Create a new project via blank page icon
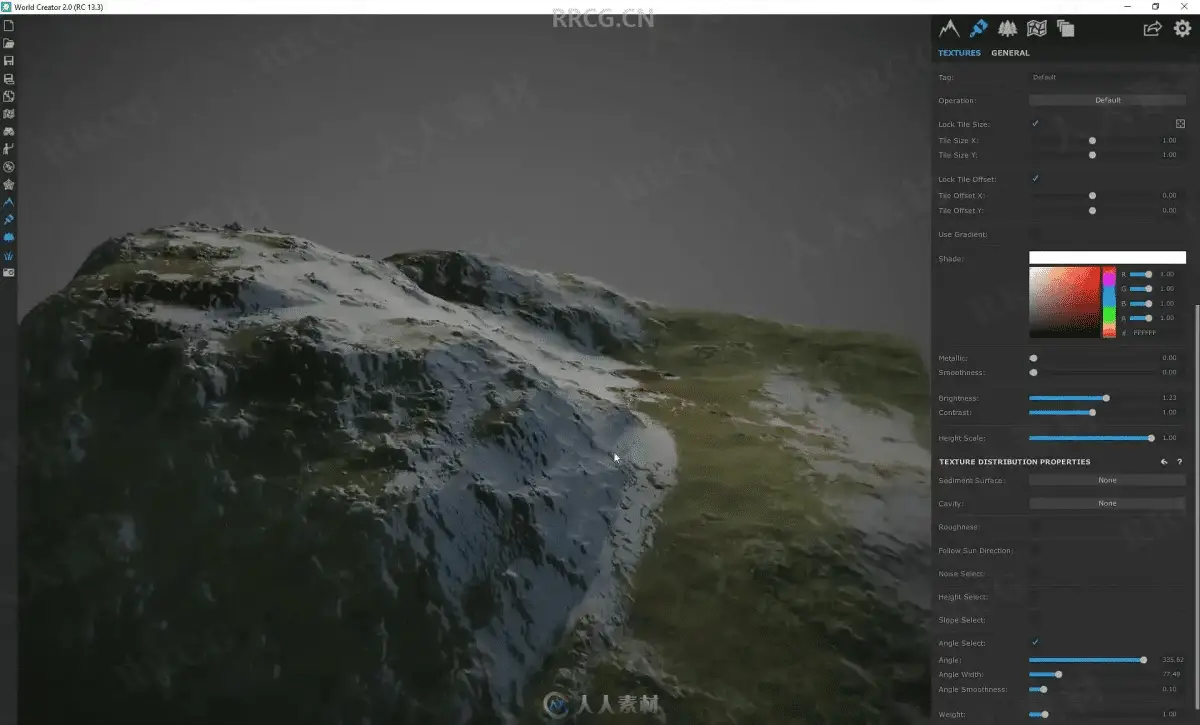Screen dimensions: 1200x725 point(8,26)
